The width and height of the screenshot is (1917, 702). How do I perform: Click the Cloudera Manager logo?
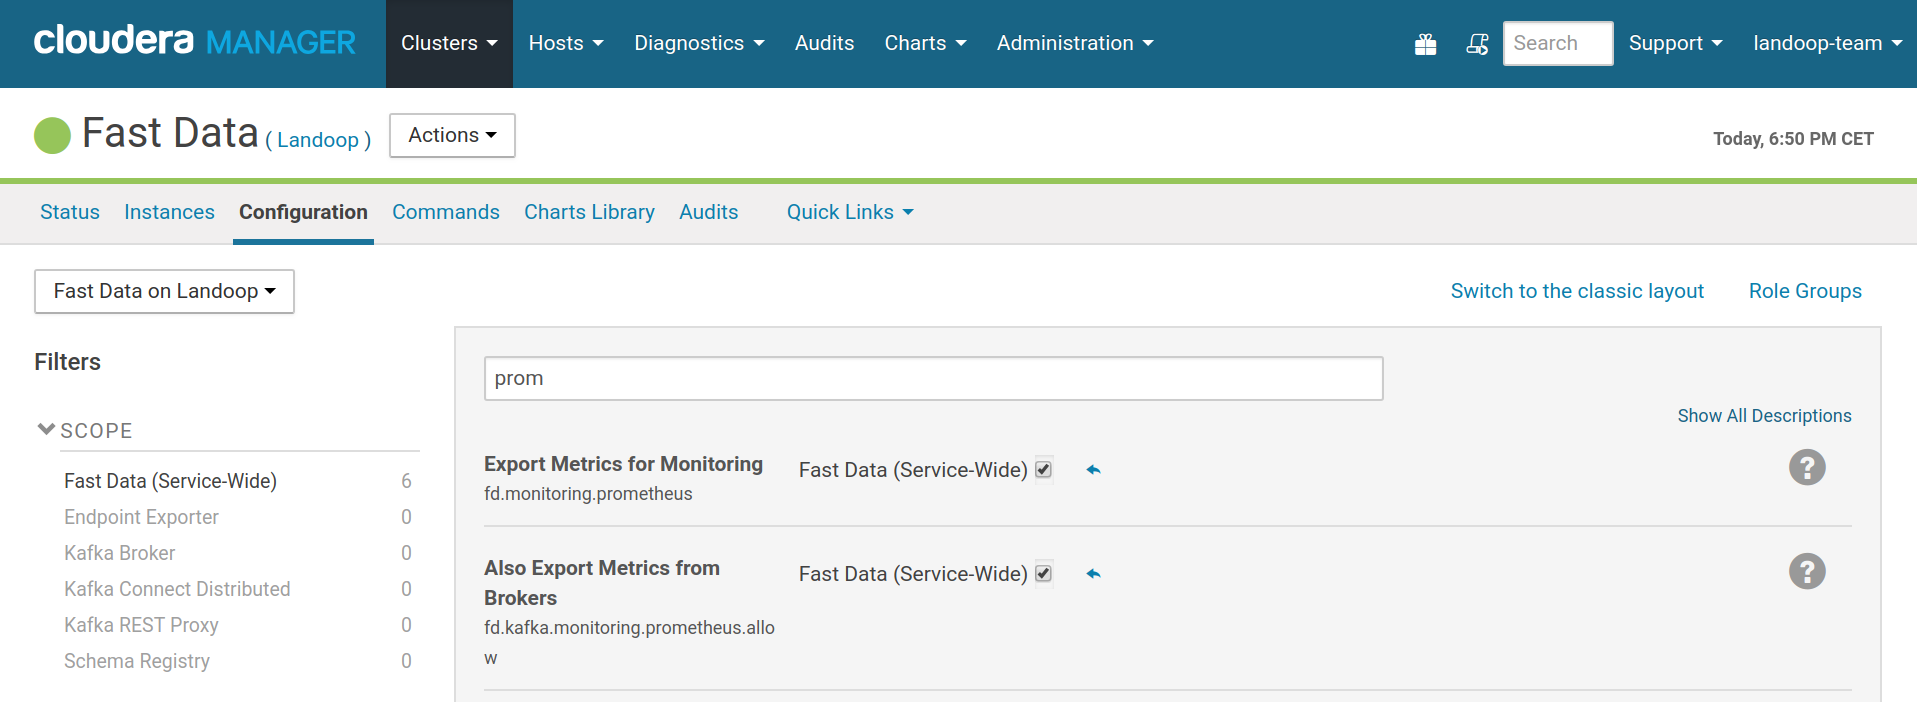[x=194, y=42]
